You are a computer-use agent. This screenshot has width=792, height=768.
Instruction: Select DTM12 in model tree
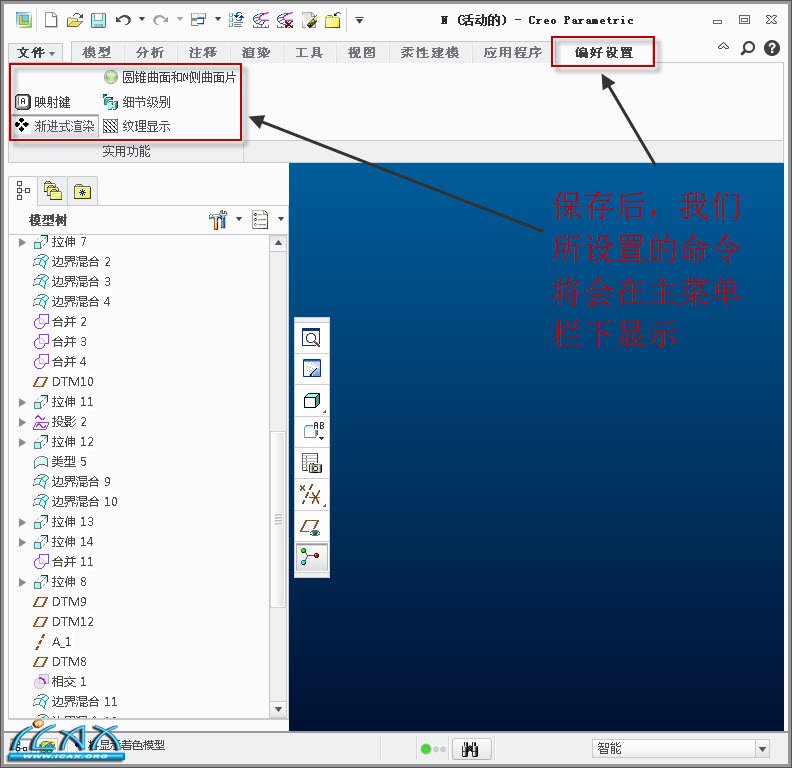pyautogui.click(x=63, y=622)
